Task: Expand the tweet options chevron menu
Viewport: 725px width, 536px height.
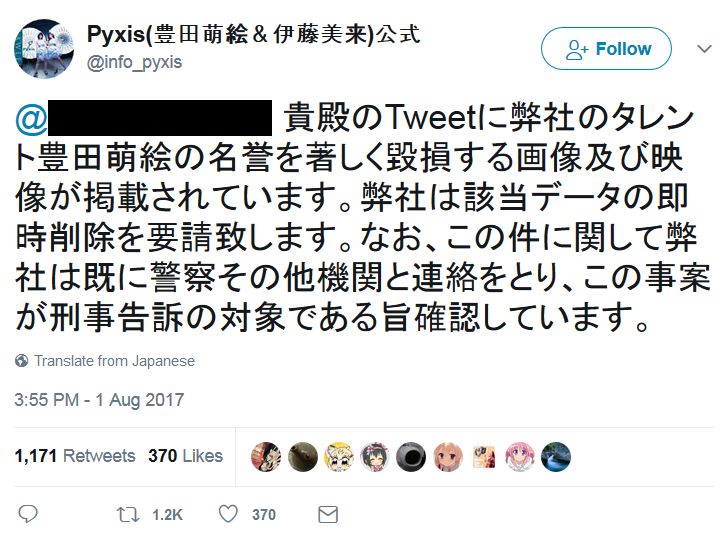Action: click(704, 49)
